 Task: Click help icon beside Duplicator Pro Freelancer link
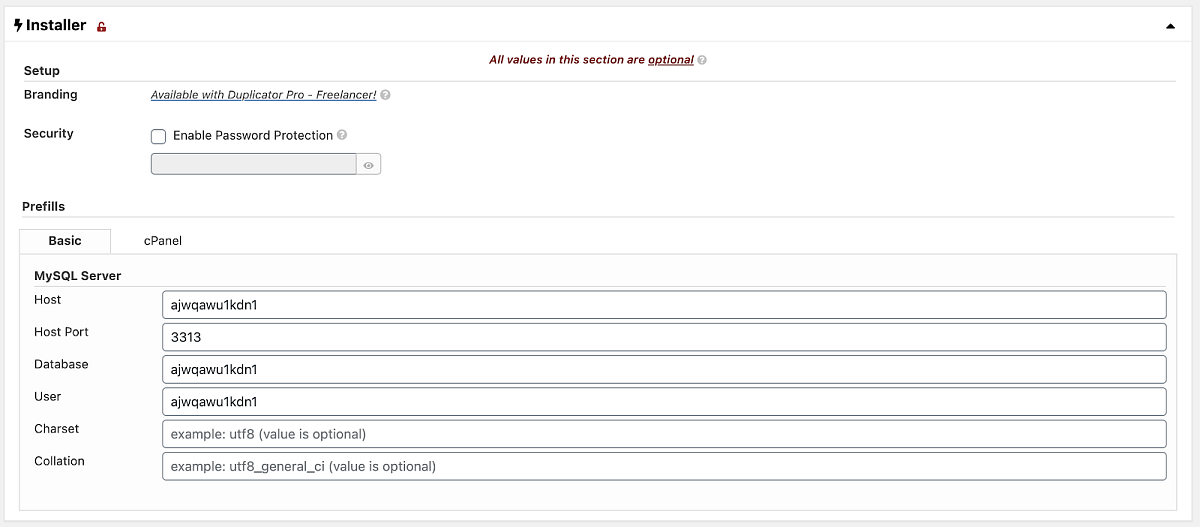pos(386,95)
